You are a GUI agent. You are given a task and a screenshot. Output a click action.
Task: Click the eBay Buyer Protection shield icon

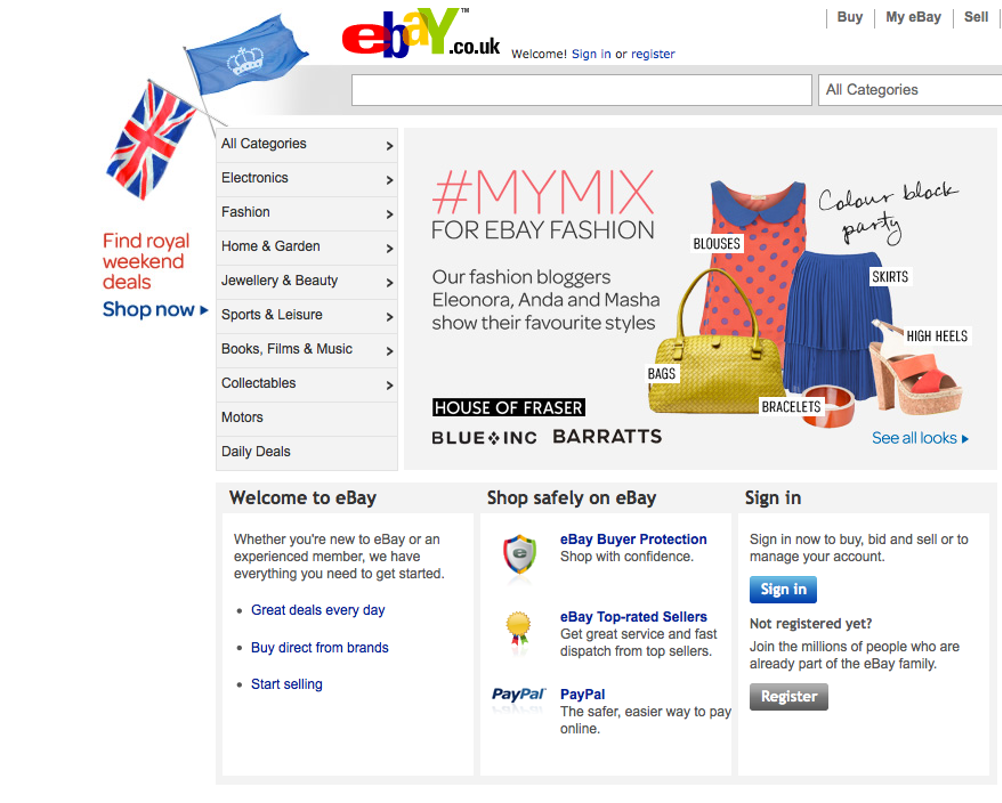point(520,556)
